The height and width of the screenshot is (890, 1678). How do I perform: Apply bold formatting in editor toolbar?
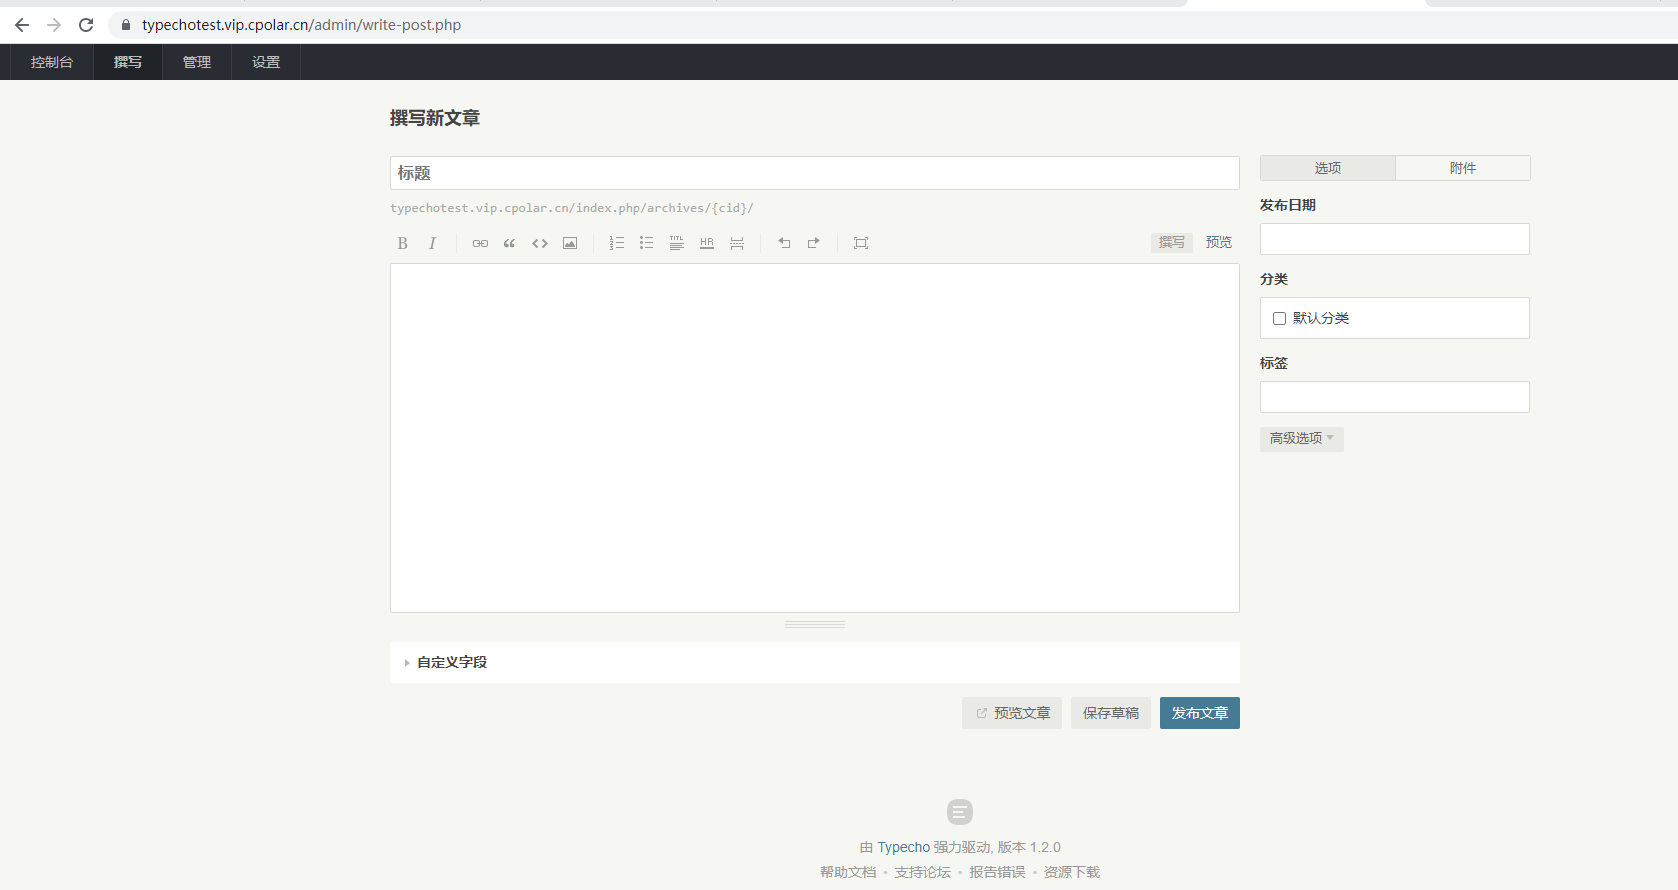(402, 243)
